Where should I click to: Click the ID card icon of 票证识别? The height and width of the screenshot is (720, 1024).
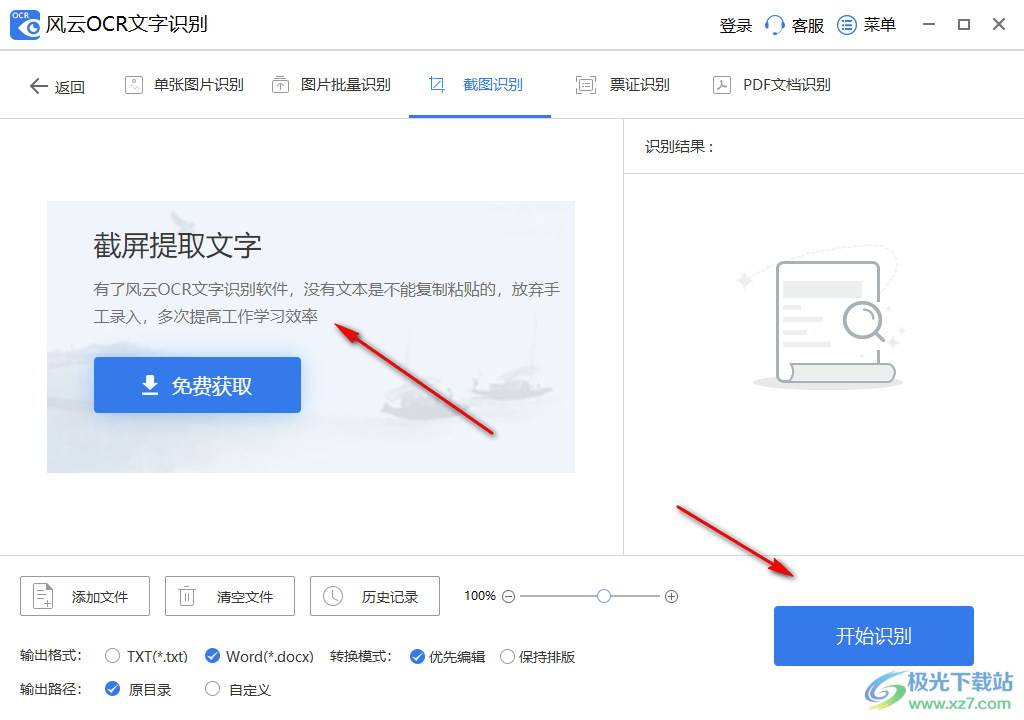(x=586, y=85)
